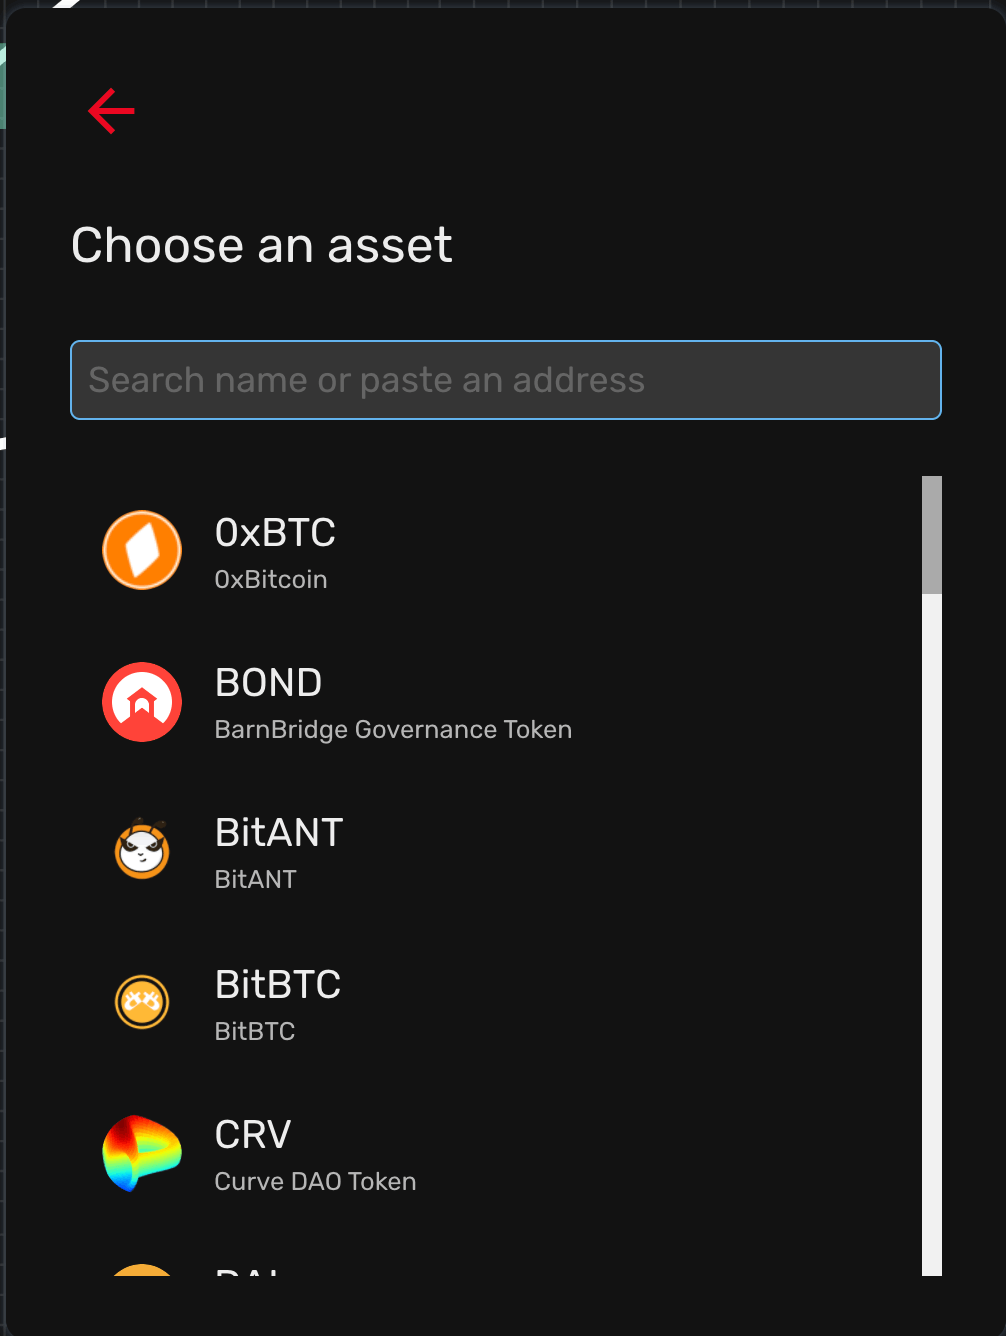
Task: Select the 0xBTC asset name
Action: 275,533
